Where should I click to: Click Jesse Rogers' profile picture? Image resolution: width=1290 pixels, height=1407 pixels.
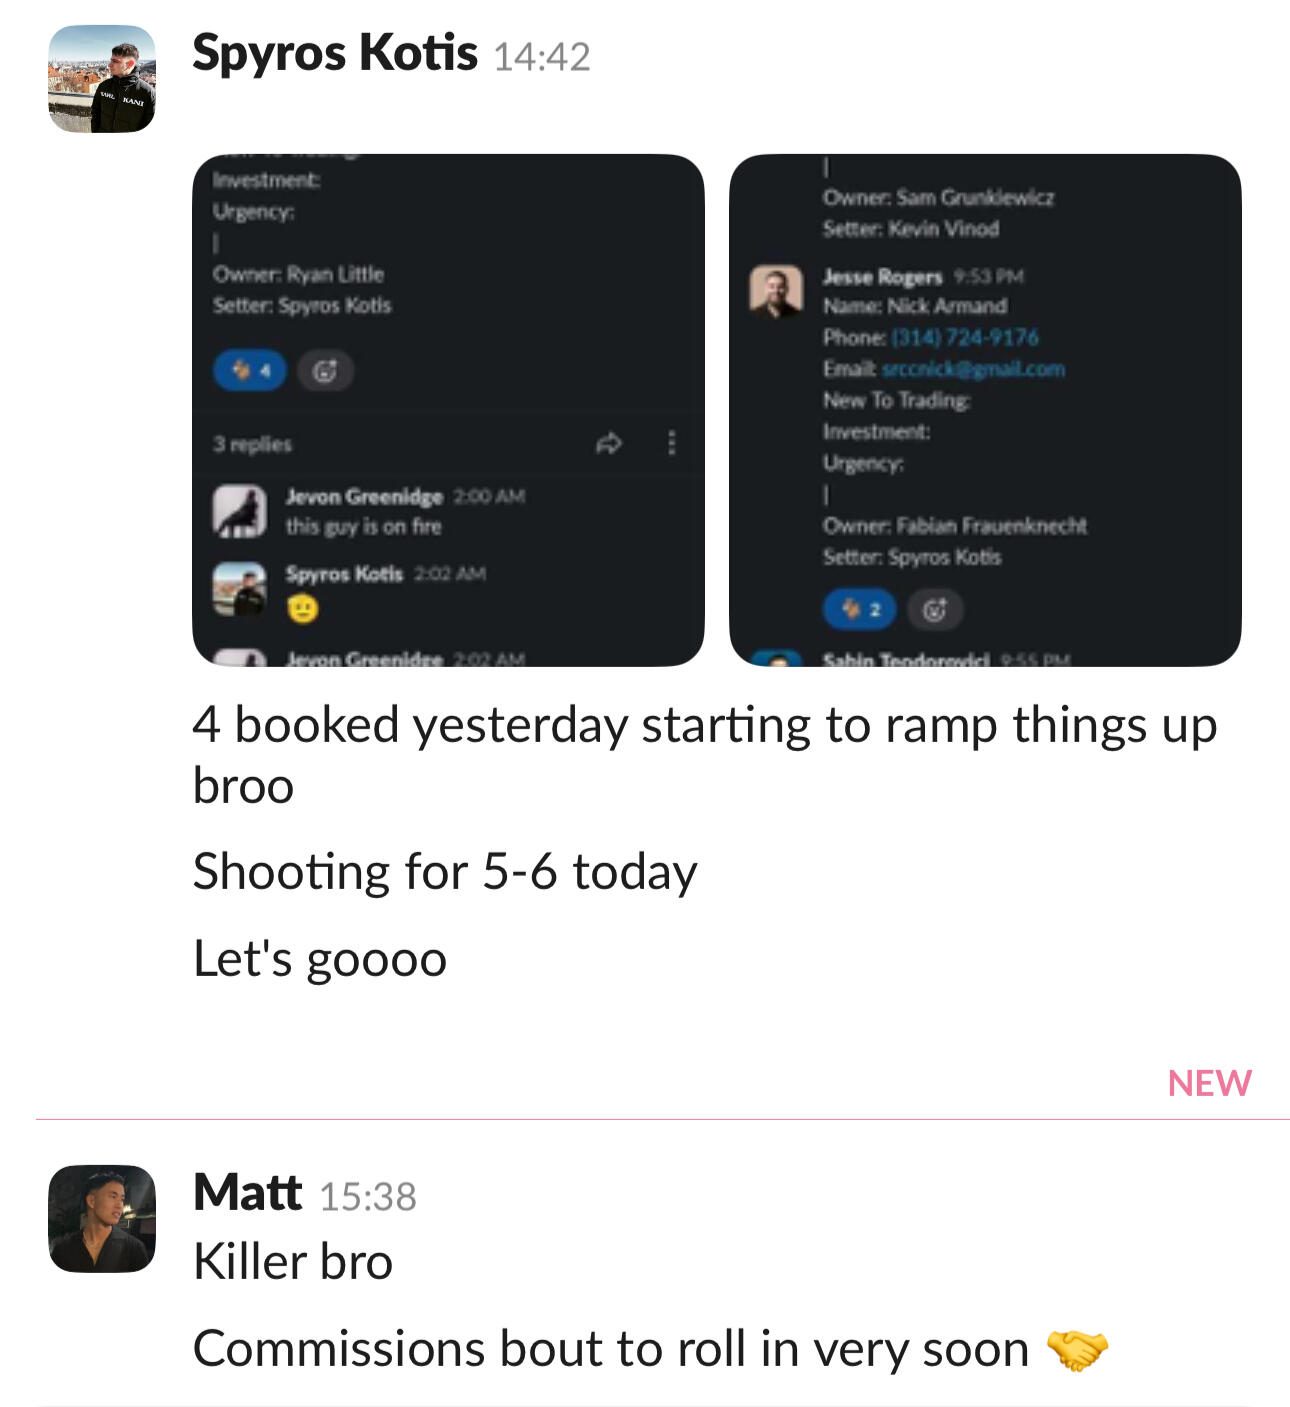[x=776, y=291]
